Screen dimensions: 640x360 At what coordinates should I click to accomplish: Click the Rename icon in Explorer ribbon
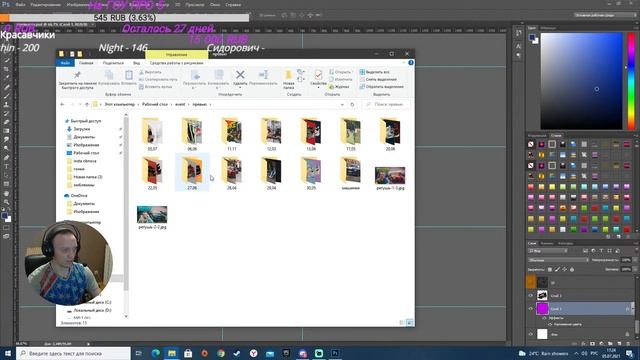pyautogui.click(x=263, y=75)
